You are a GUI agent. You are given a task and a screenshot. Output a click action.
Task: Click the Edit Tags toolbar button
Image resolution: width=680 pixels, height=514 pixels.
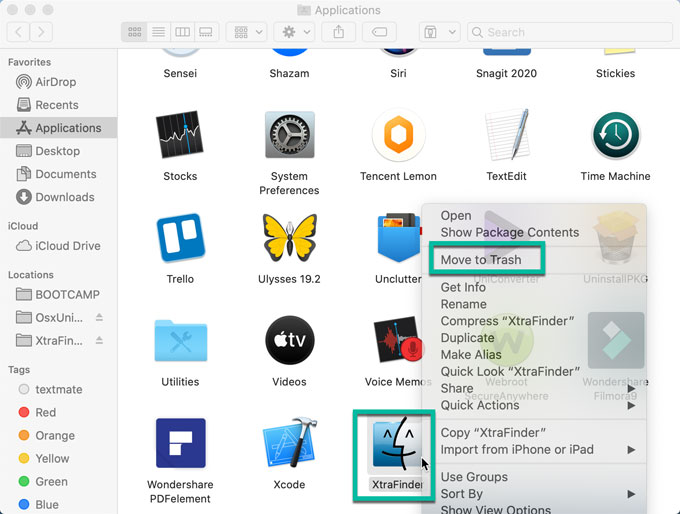(379, 32)
